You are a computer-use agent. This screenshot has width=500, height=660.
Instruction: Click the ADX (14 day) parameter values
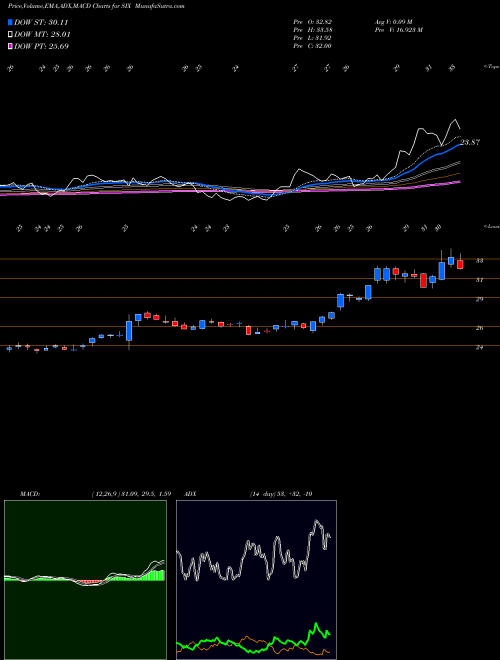click(x=281, y=494)
